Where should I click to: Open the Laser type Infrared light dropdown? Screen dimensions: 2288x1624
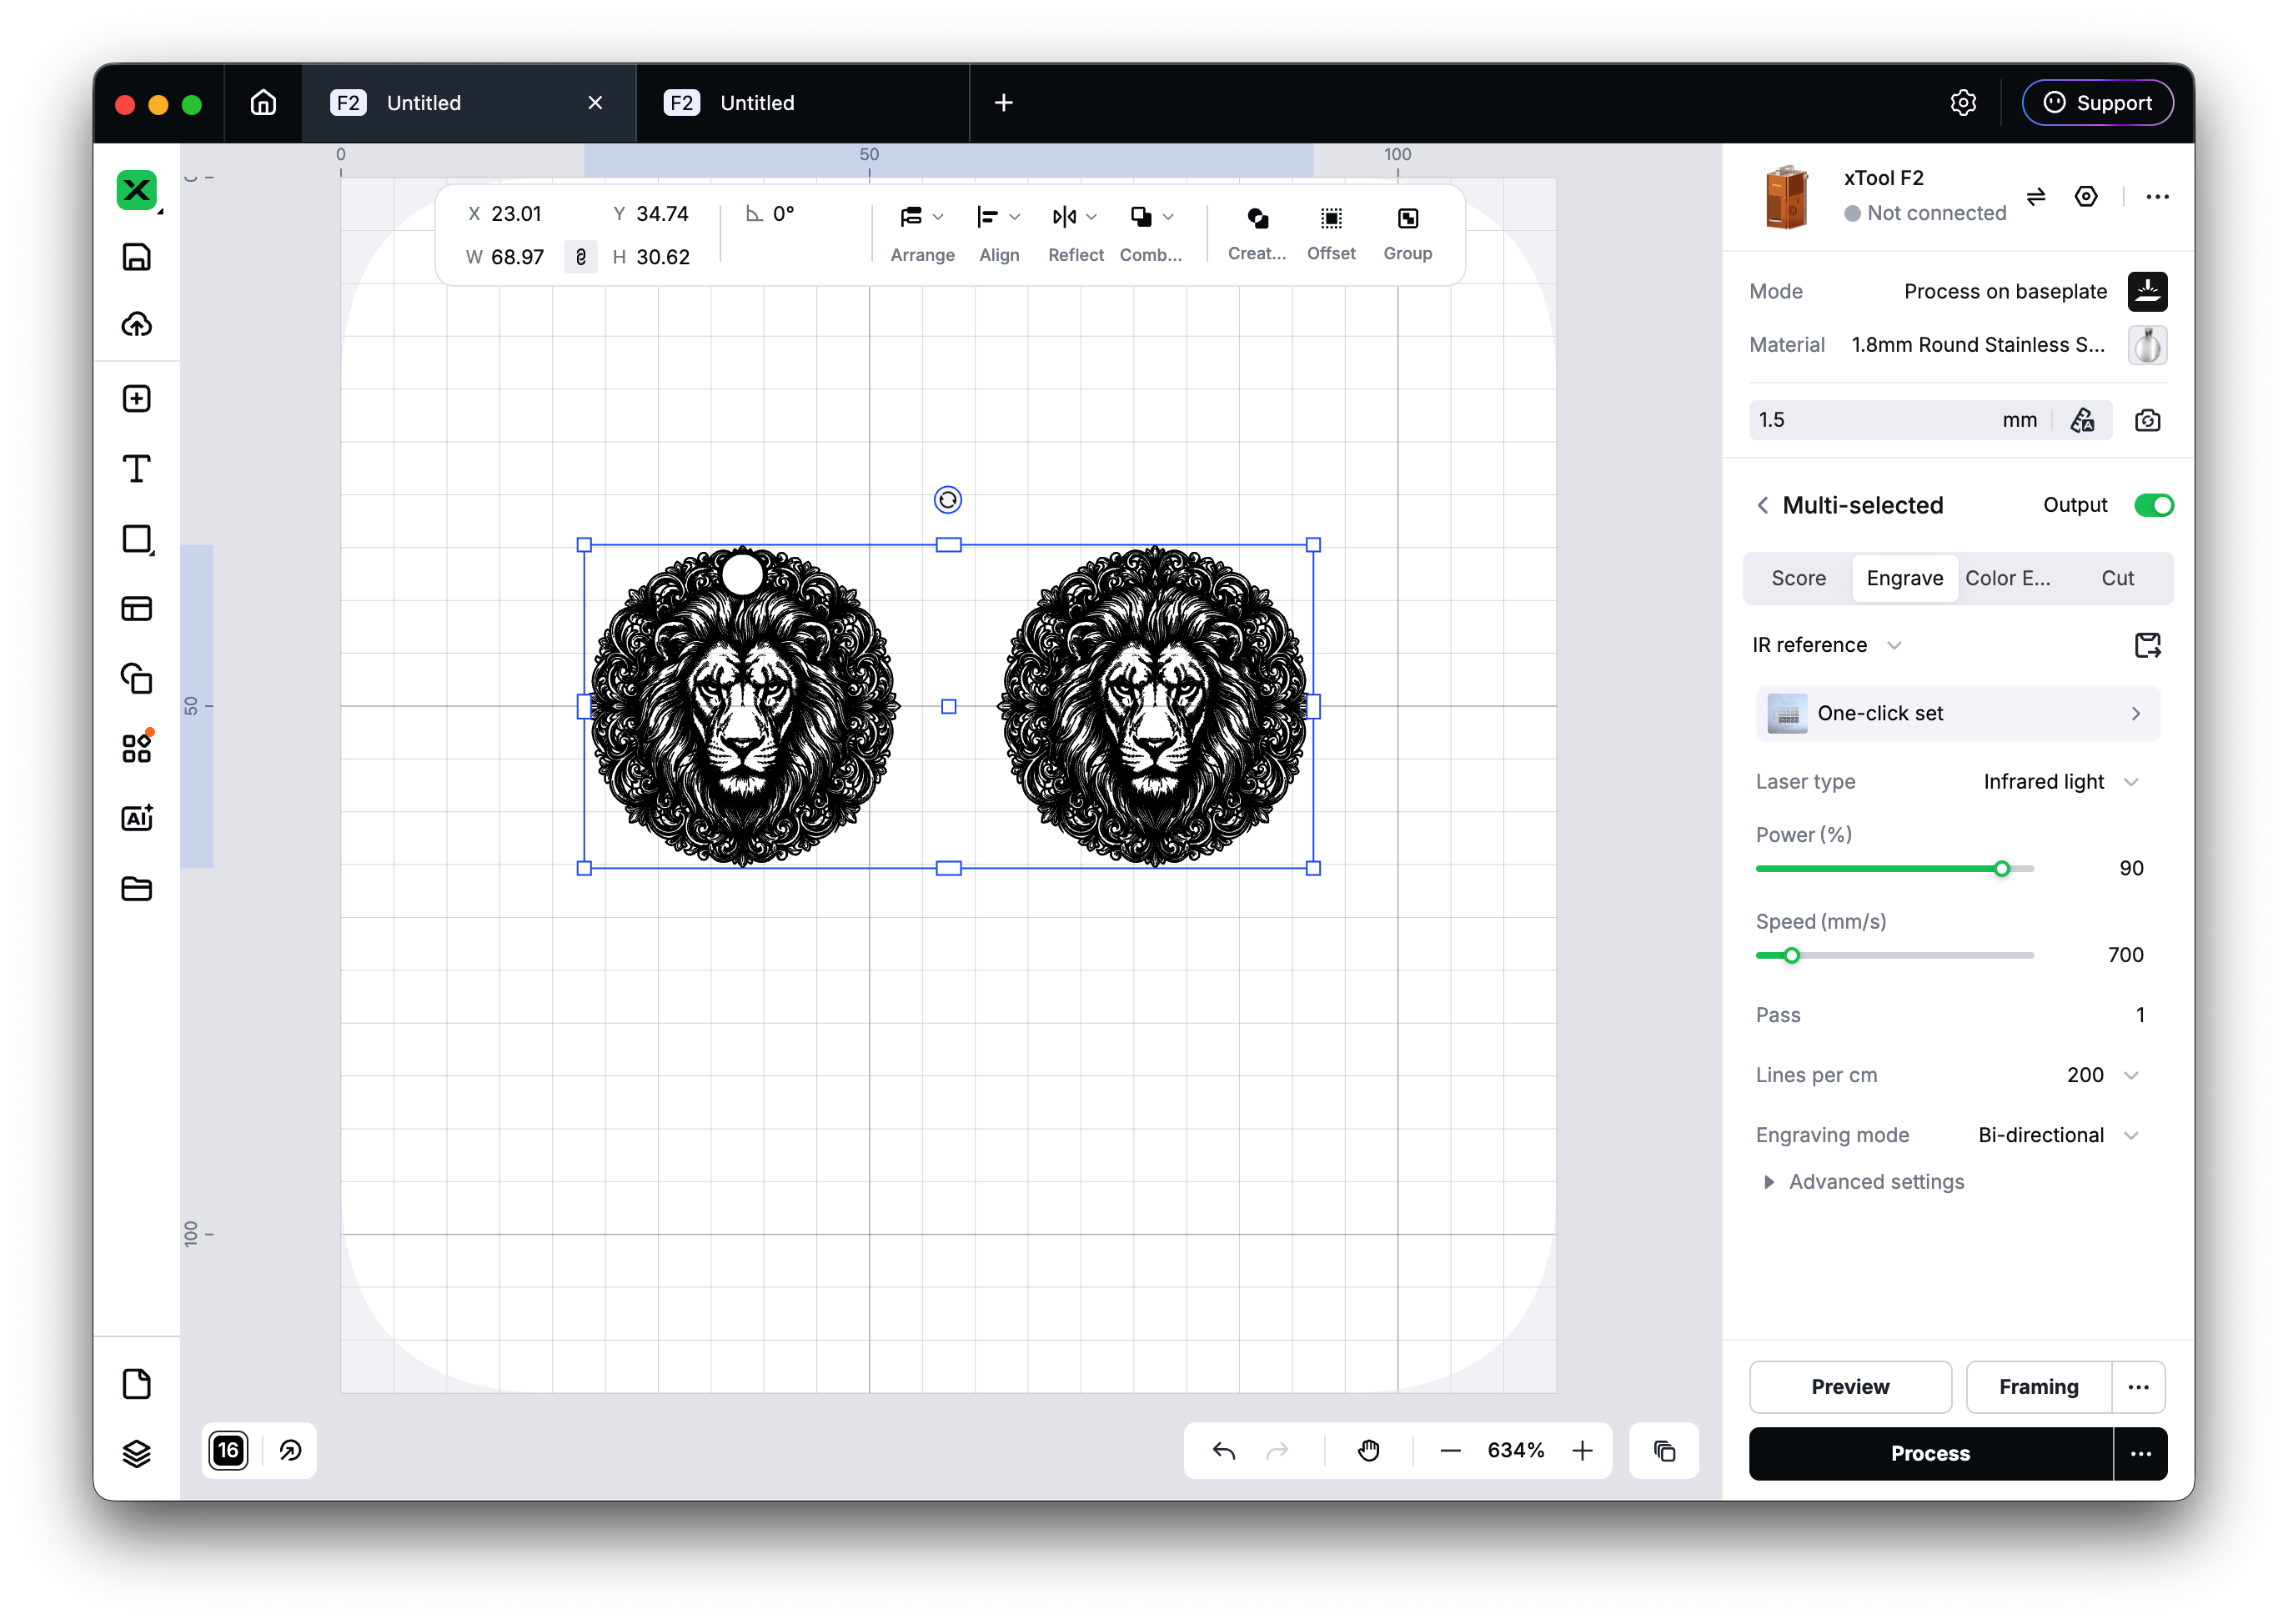tap(2061, 782)
